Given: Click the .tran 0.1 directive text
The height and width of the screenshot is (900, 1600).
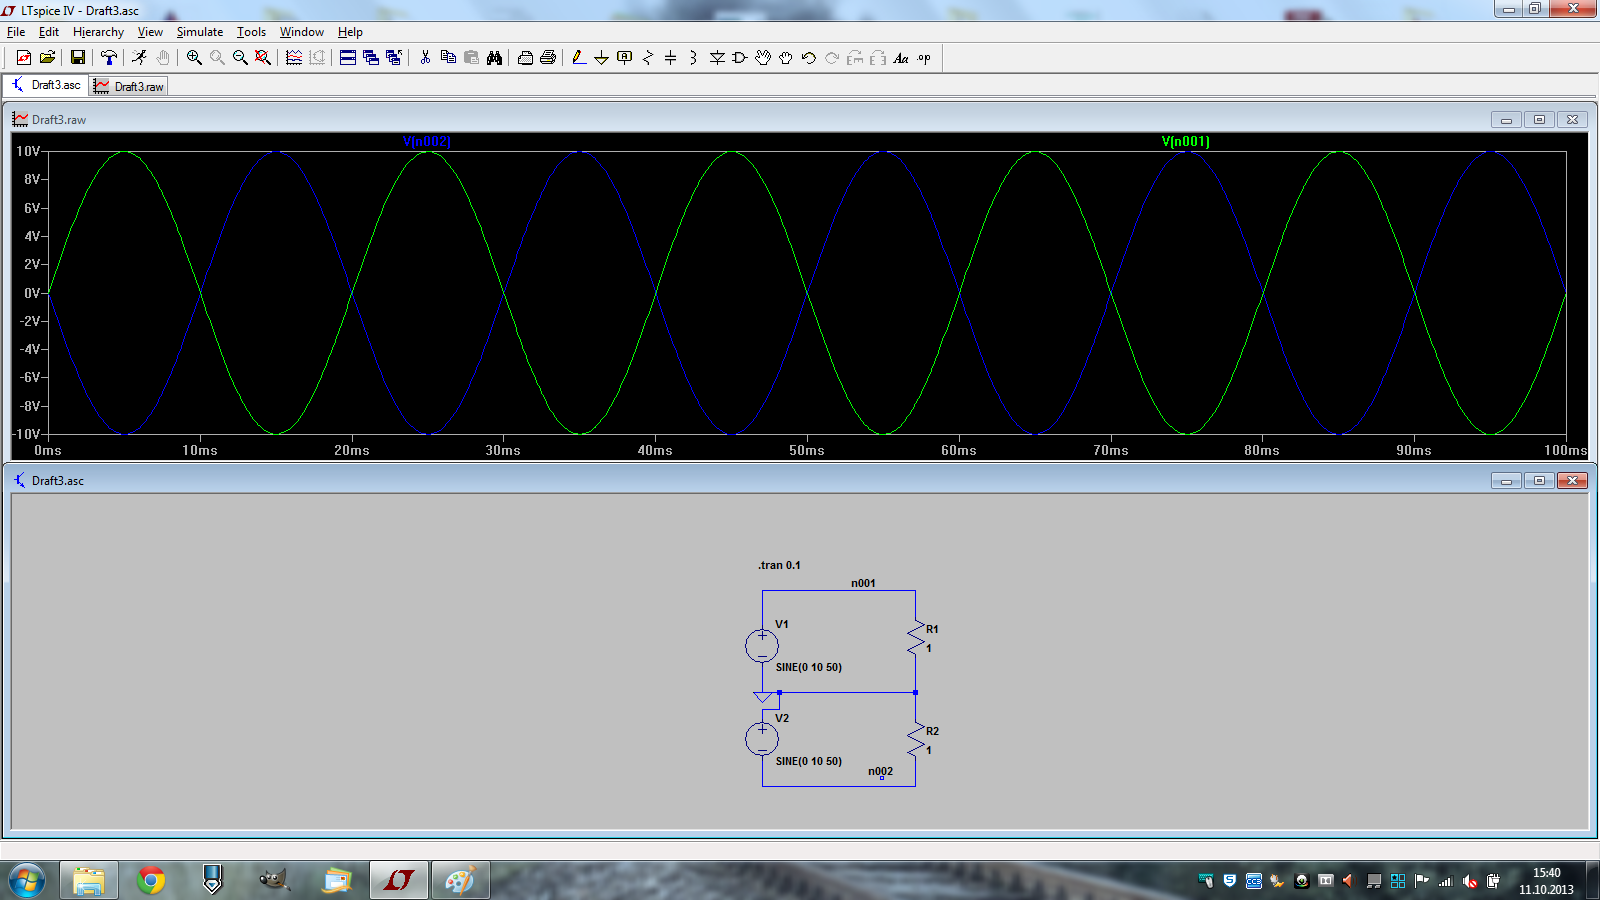Looking at the screenshot, I should [x=779, y=565].
